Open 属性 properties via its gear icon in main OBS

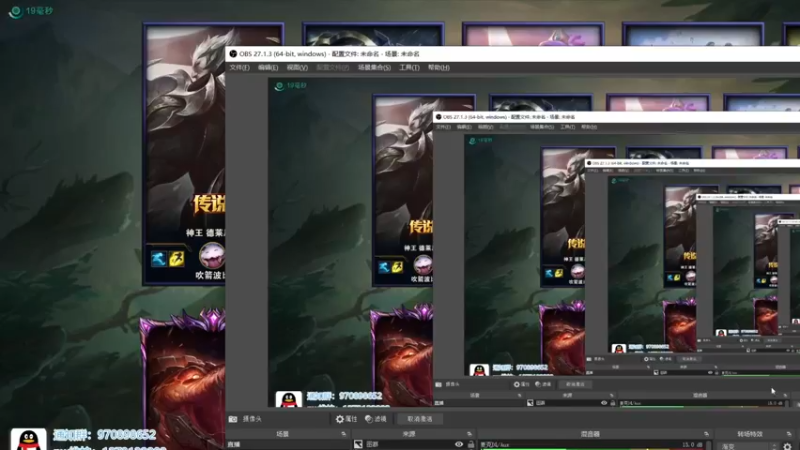[x=340, y=419]
